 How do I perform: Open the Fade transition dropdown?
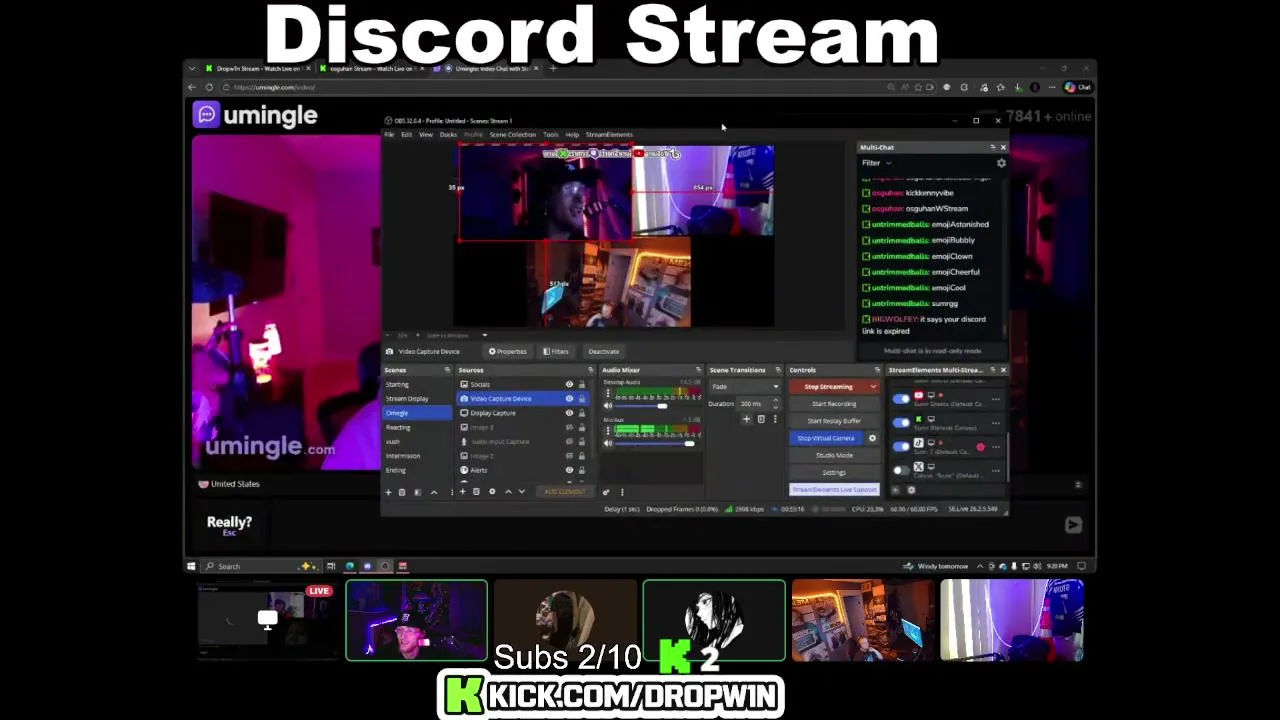pyautogui.click(x=744, y=386)
